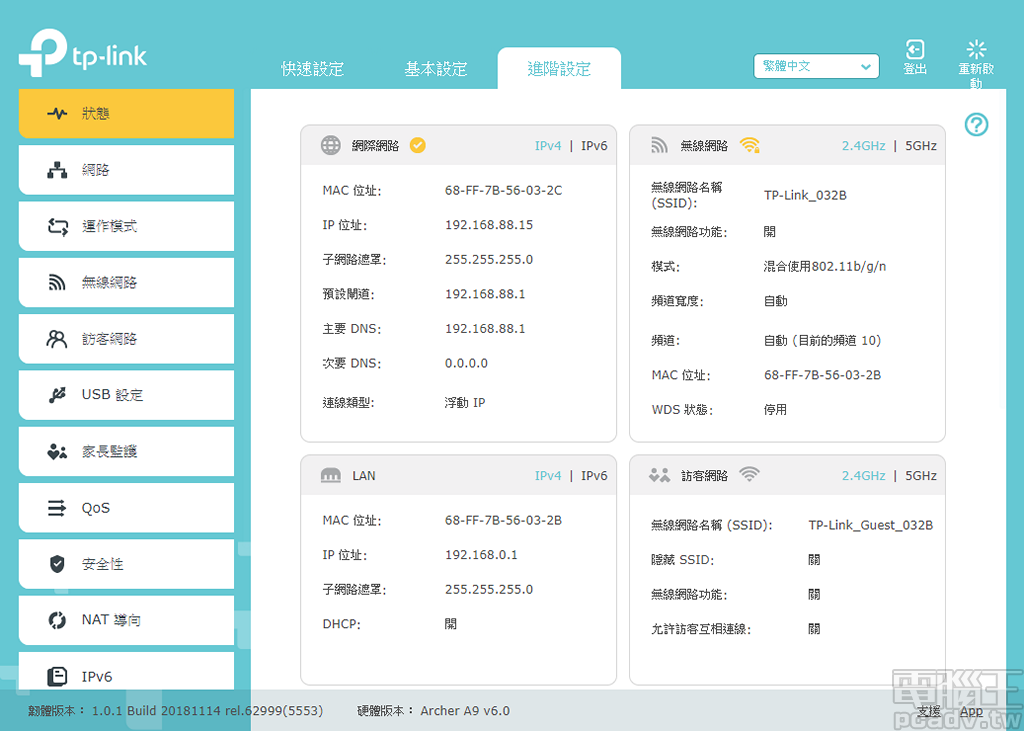The width and height of the screenshot is (1024, 731).
Task: Switch 無線網路 panel to 5GHz band
Action: click(920, 145)
